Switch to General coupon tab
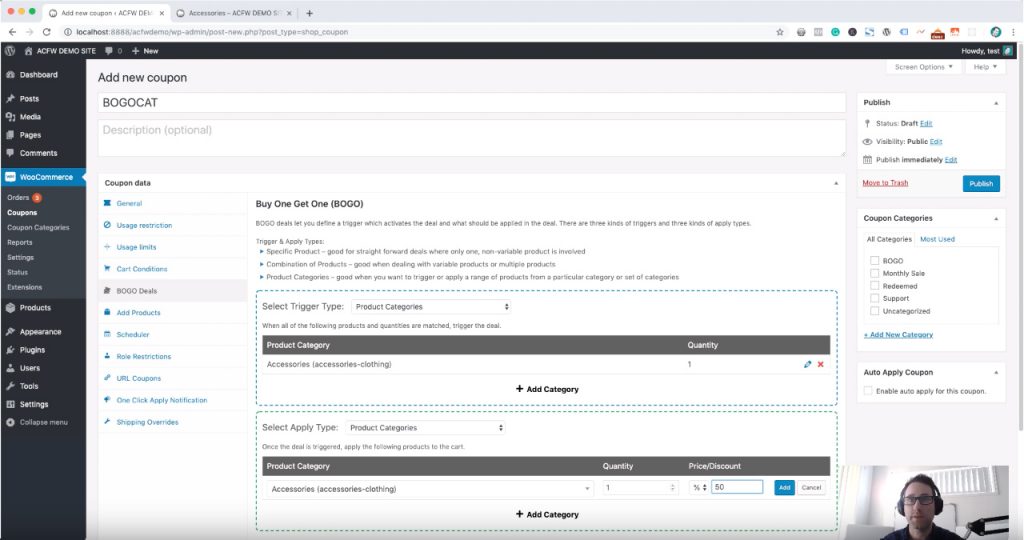This screenshot has width=1024, height=540. (129, 203)
